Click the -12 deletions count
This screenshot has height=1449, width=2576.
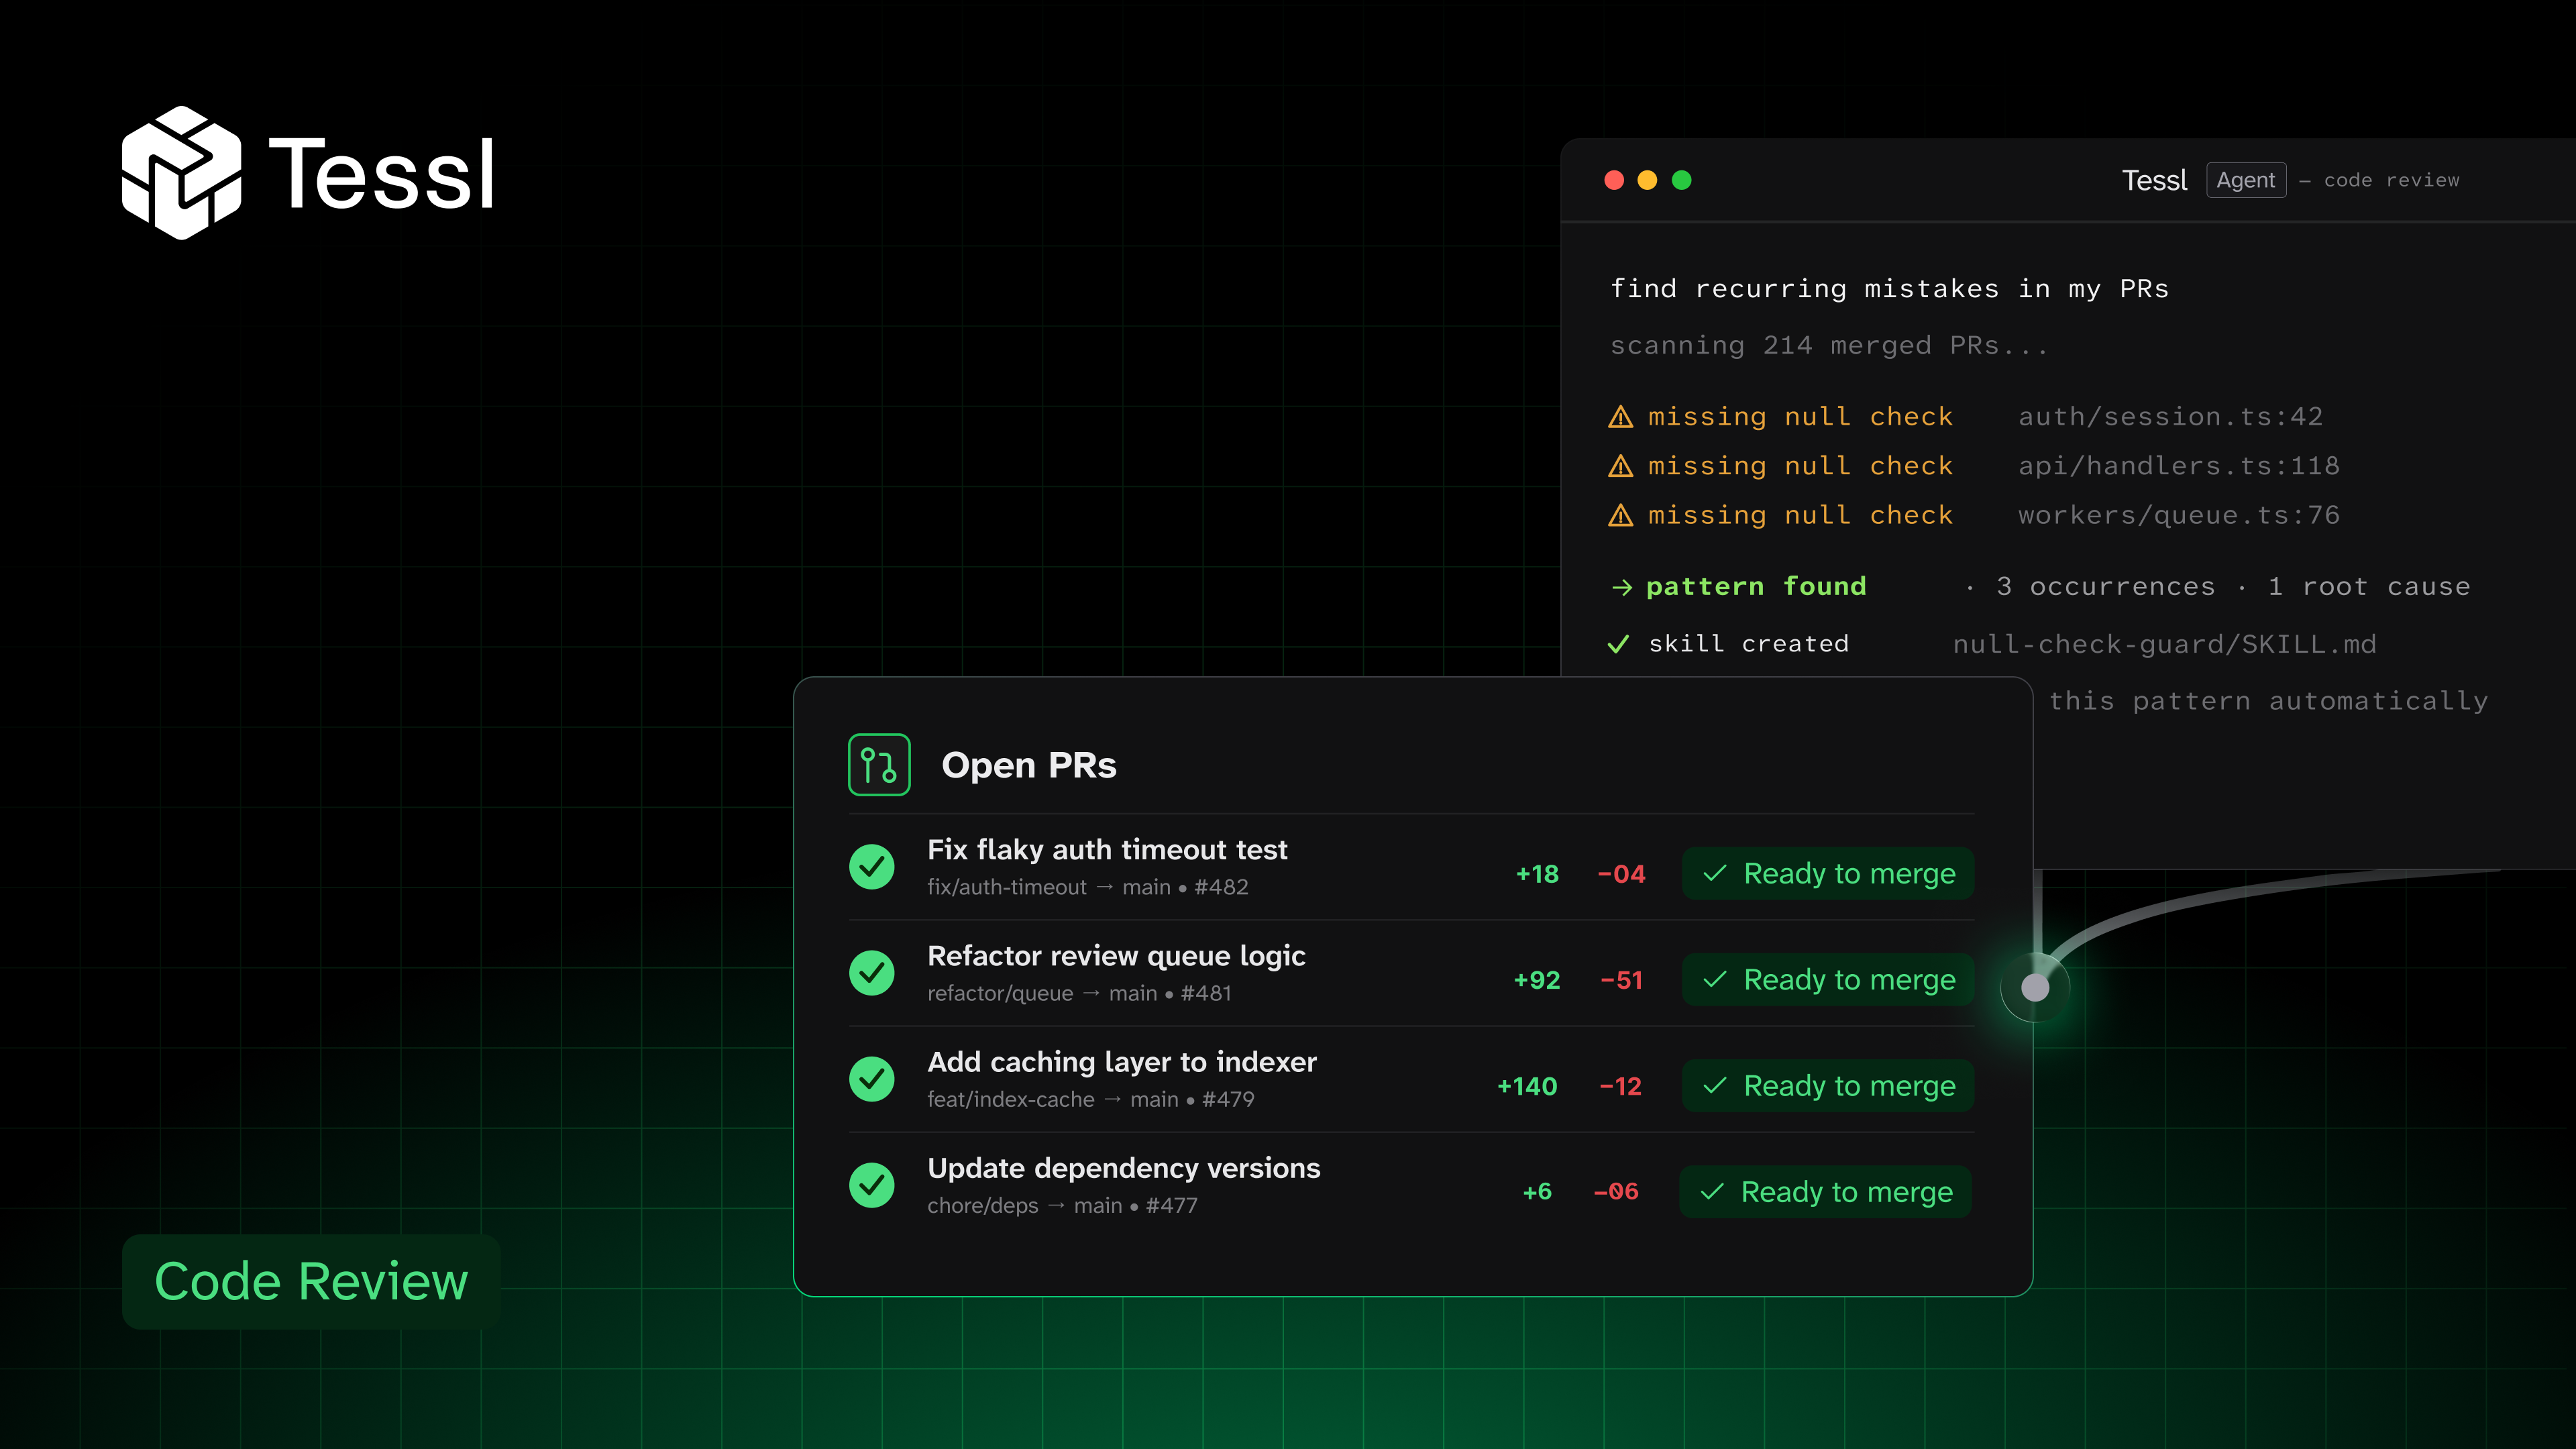(x=1621, y=1086)
